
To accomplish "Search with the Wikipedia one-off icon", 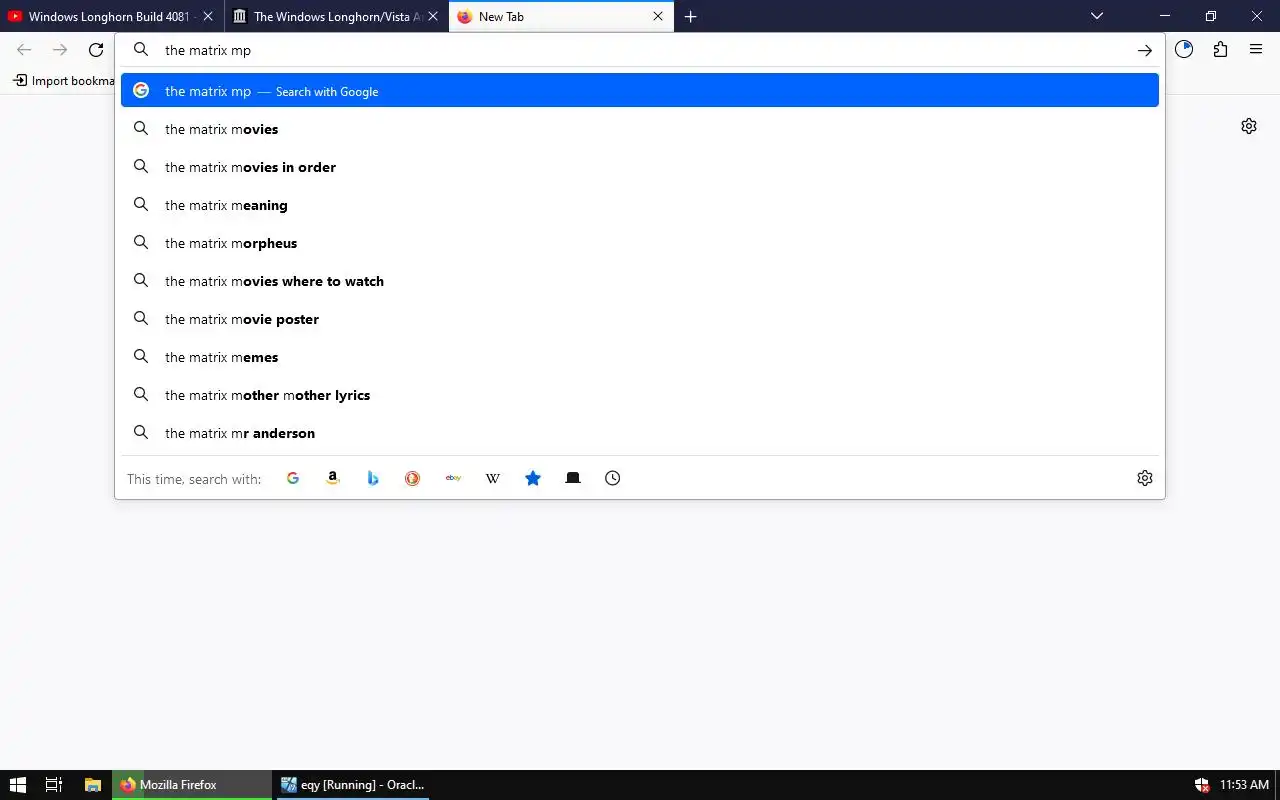I will (493, 478).
